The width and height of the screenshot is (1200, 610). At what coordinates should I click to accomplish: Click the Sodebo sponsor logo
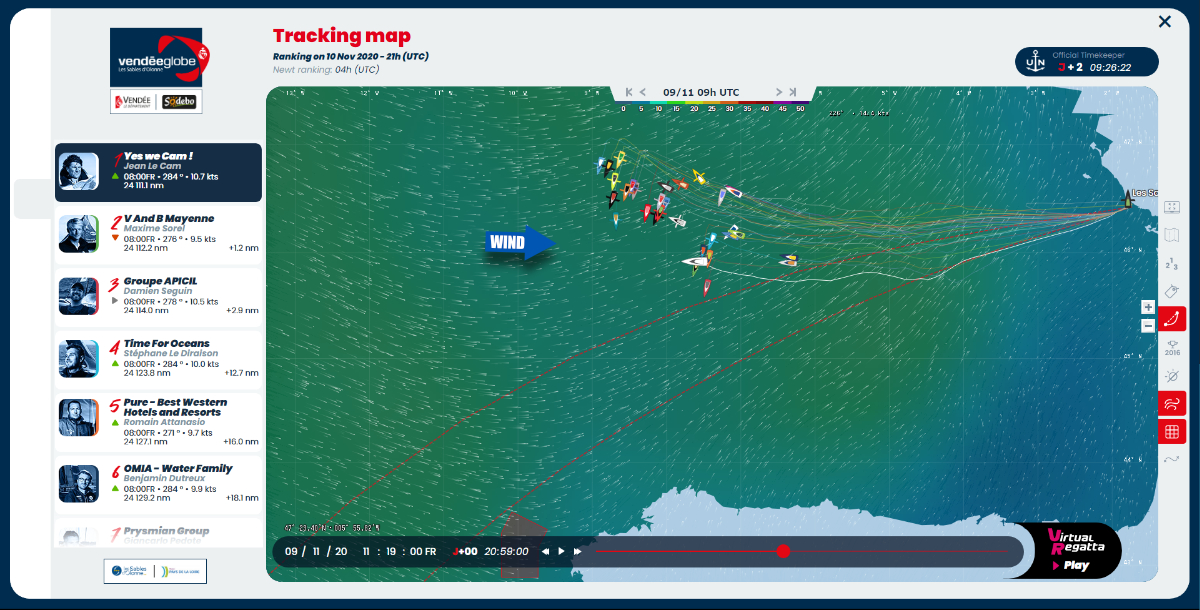[179, 102]
